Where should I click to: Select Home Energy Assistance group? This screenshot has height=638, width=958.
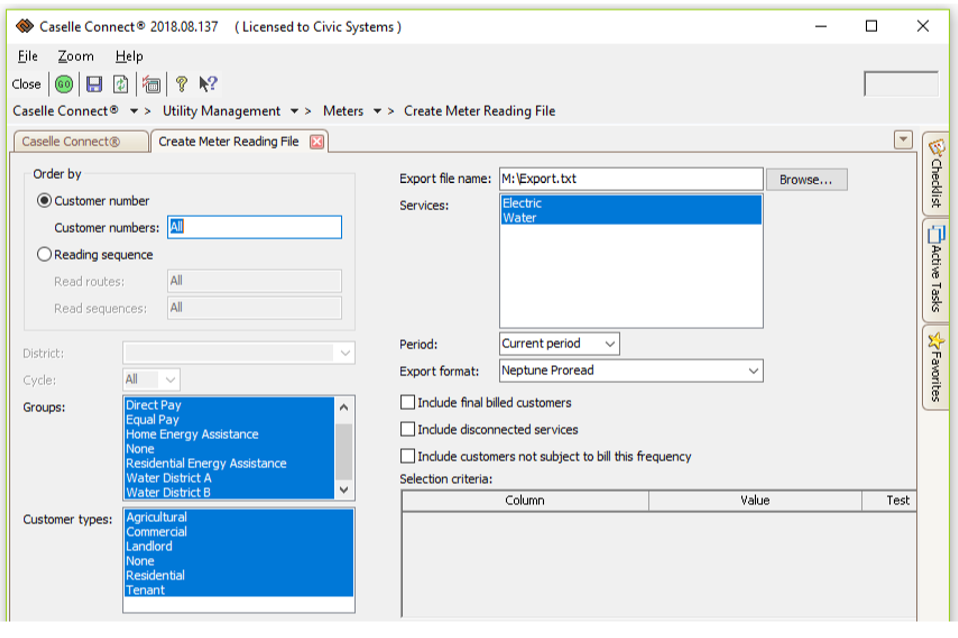click(x=229, y=434)
